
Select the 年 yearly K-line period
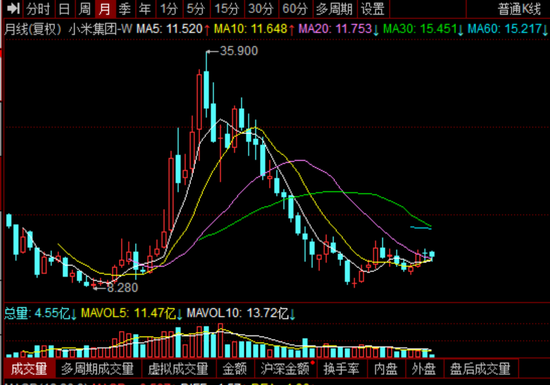coord(145,8)
